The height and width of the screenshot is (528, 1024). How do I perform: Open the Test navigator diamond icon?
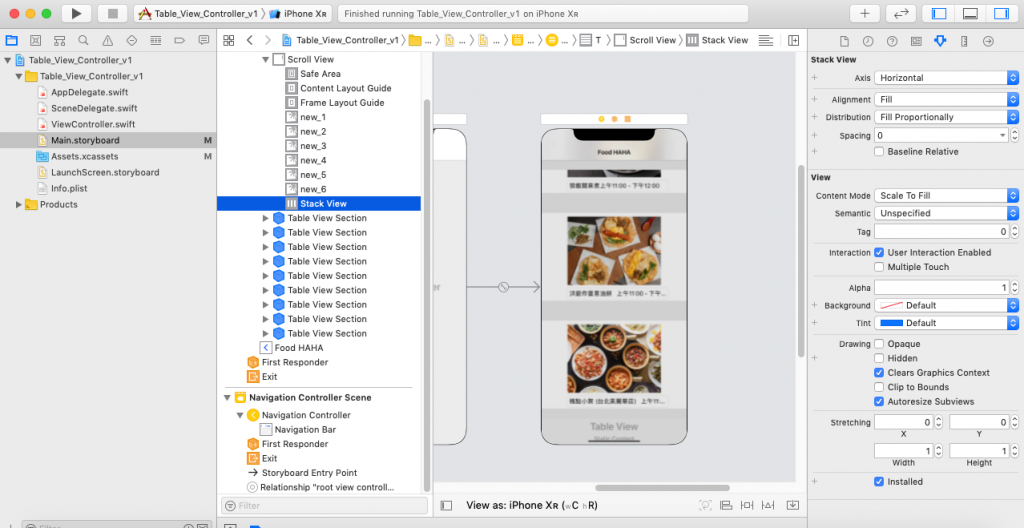[131, 41]
